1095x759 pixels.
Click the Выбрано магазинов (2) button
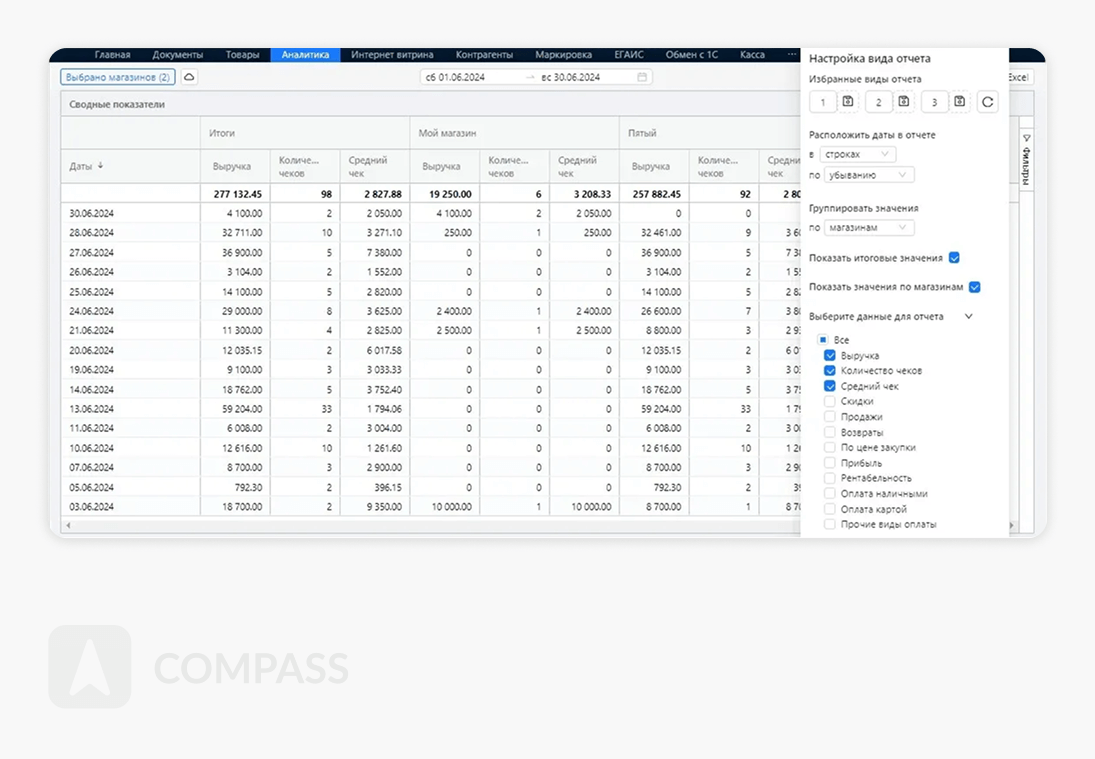118,77
